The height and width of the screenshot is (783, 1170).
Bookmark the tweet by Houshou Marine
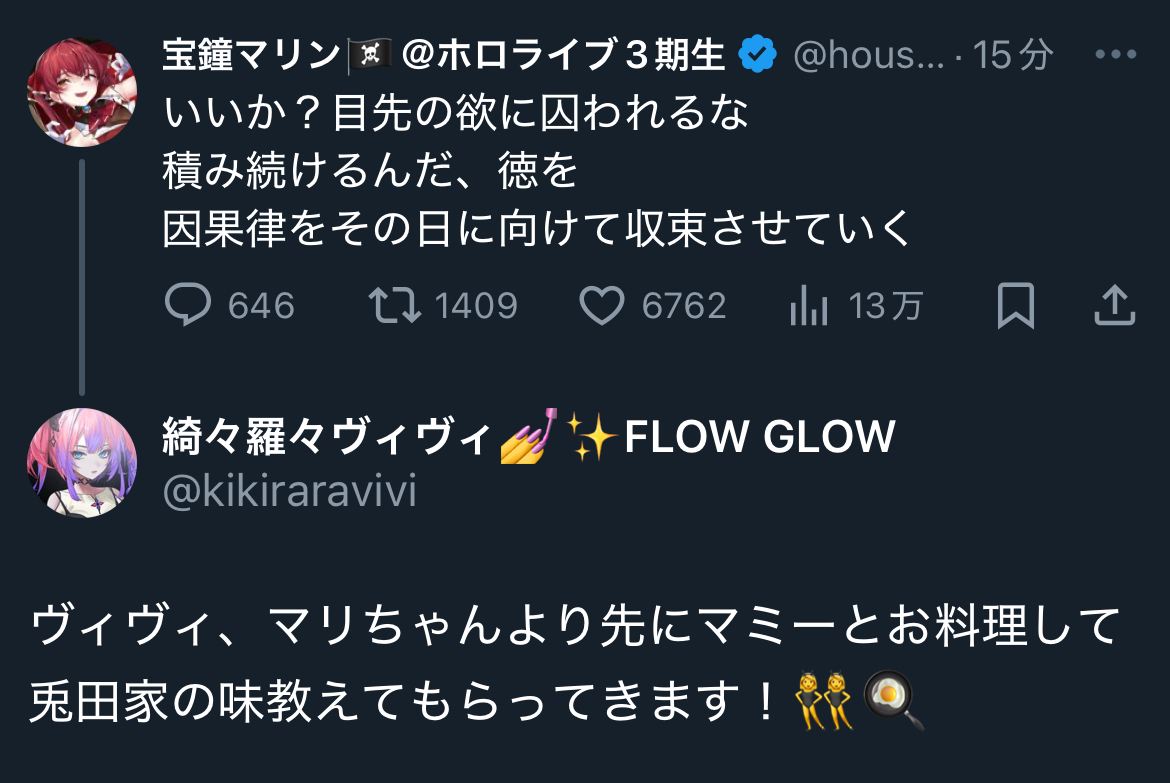point(1016,305)
